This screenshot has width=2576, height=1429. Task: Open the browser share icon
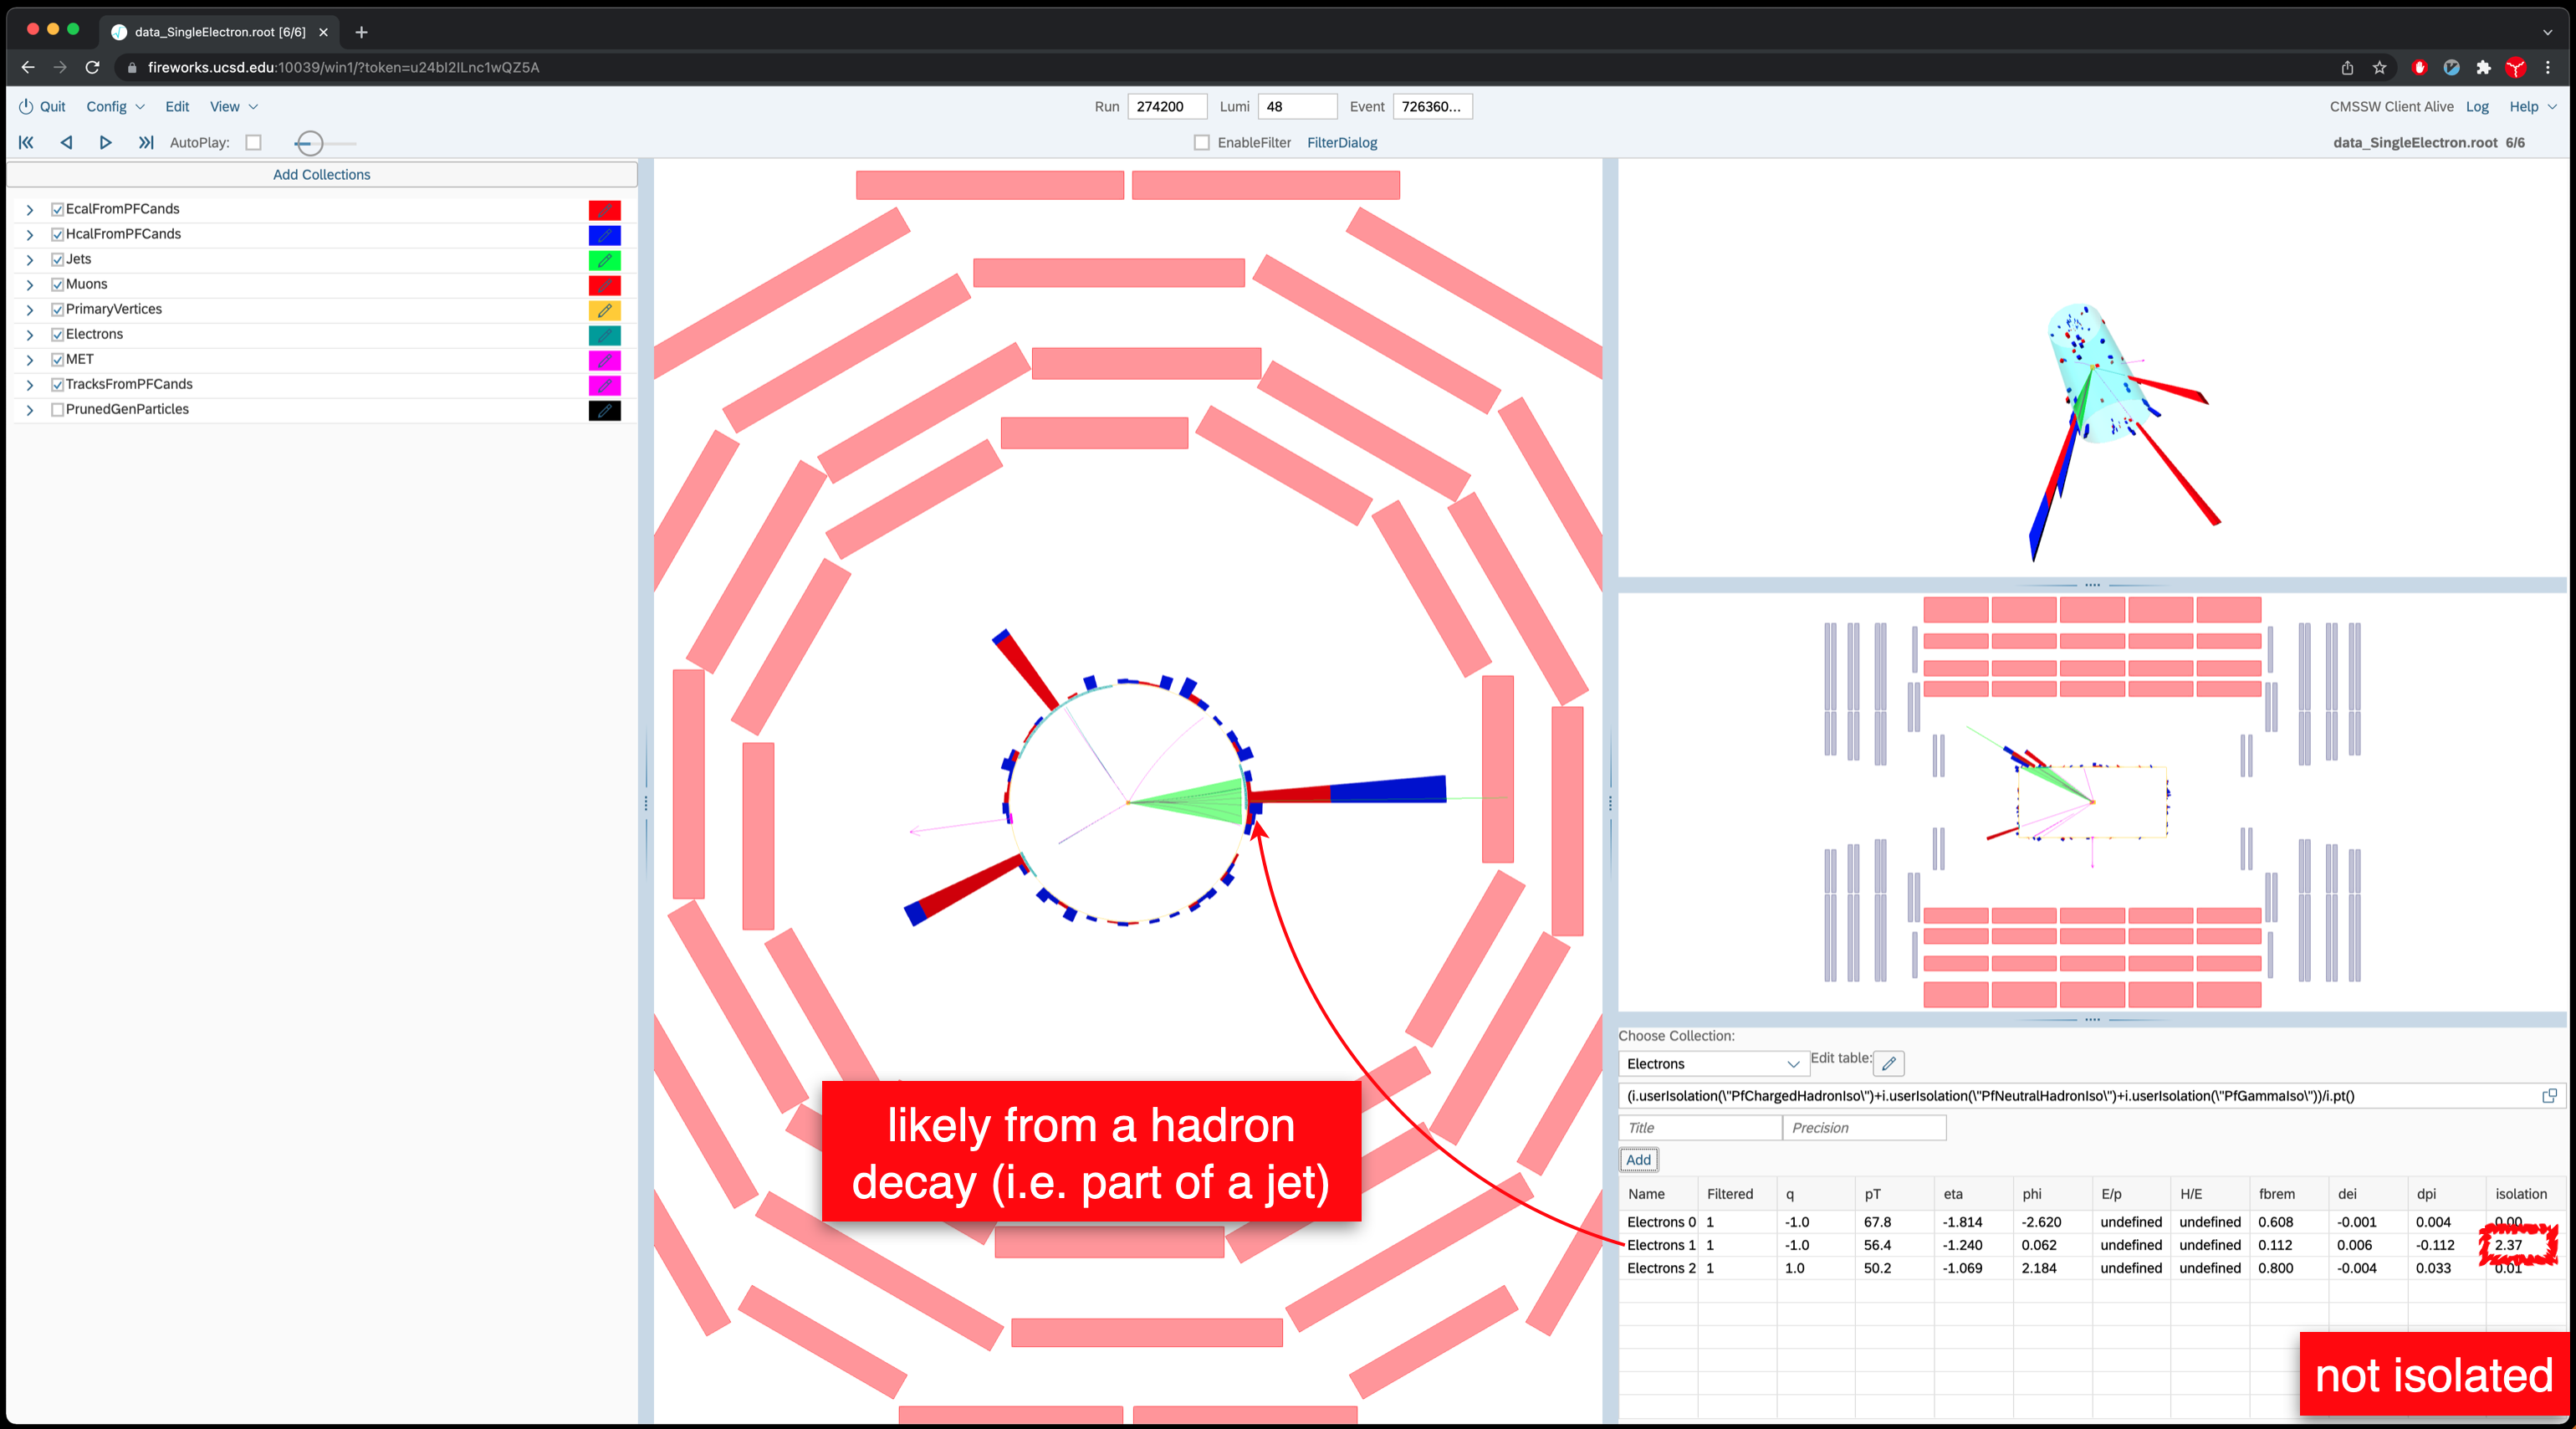pyautogui.click(x=2347, y=67)
